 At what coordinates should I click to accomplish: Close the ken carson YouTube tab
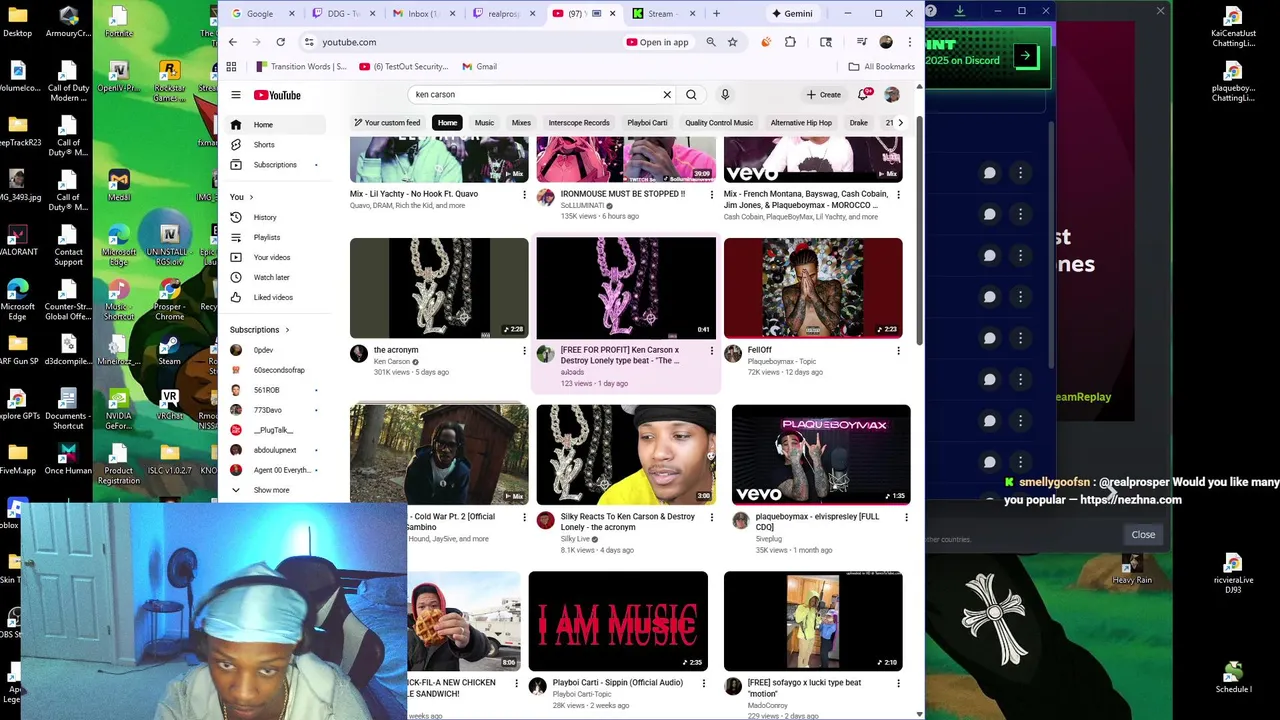click(611, 13)
